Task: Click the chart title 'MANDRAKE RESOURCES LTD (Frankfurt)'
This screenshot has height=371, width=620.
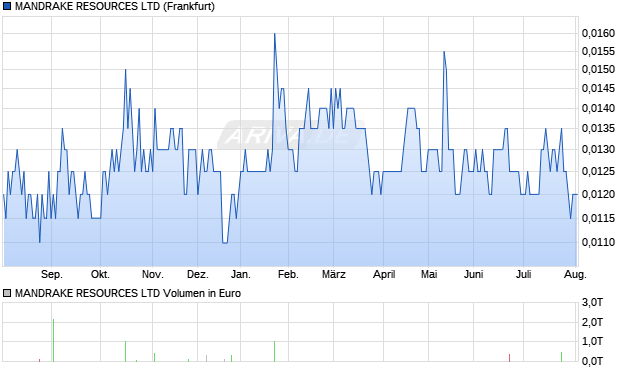Action: tap(115, 6)
